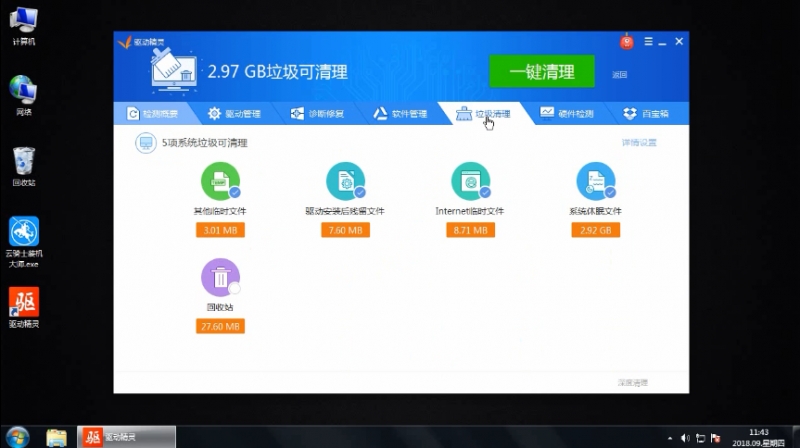Click the 其他临时文件 green icon
This screenshot has height=448, width=800.
click(x=220, y=181)
